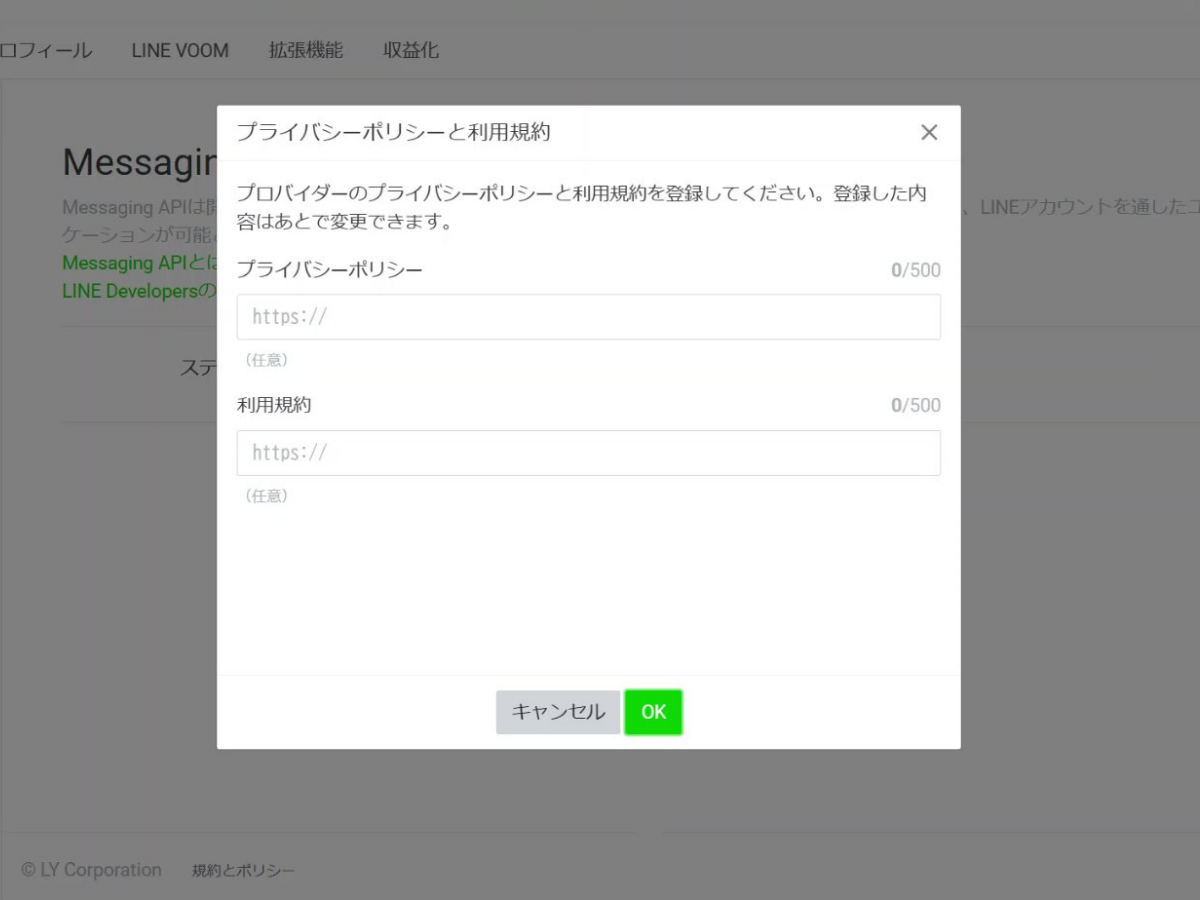
Task: Go to the 収益化 tab
Action: tap(411, 50)
